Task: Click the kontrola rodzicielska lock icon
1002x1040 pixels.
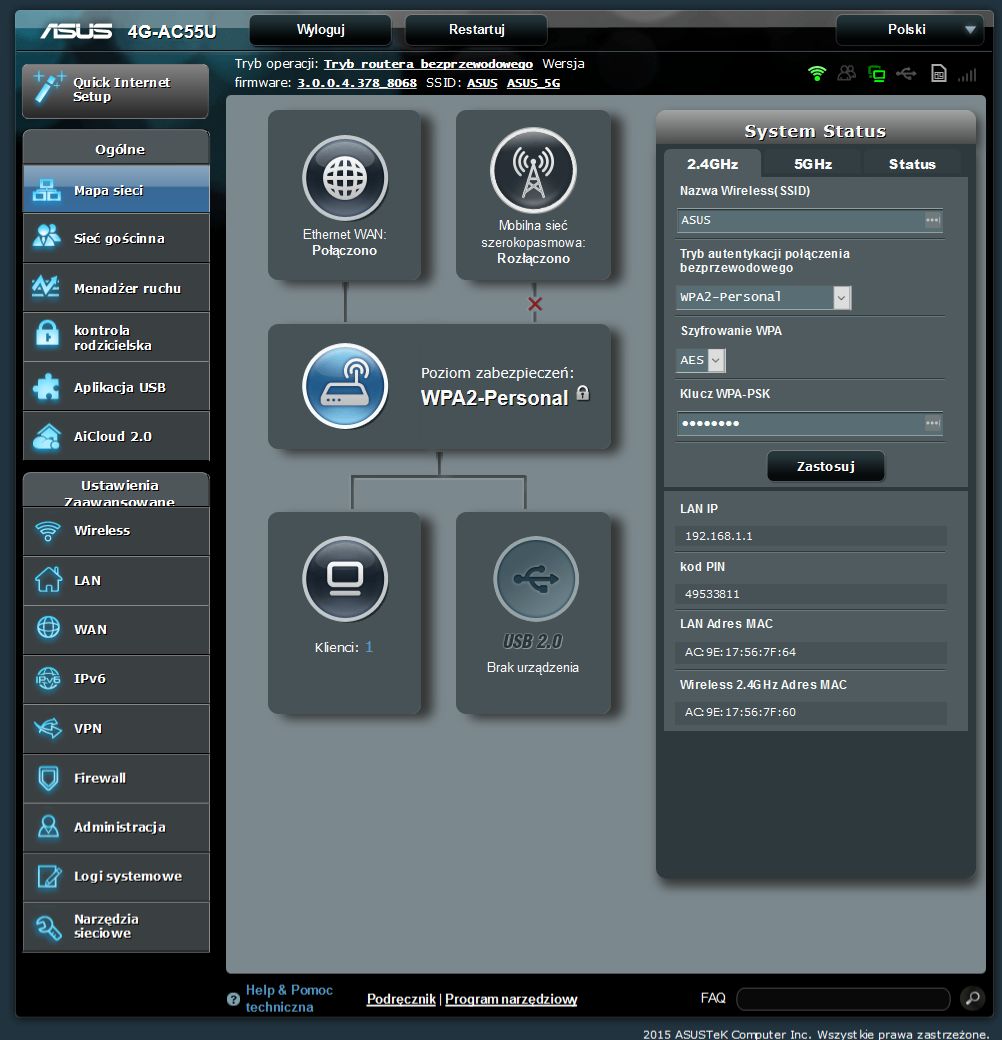Action: click(47, 334)
